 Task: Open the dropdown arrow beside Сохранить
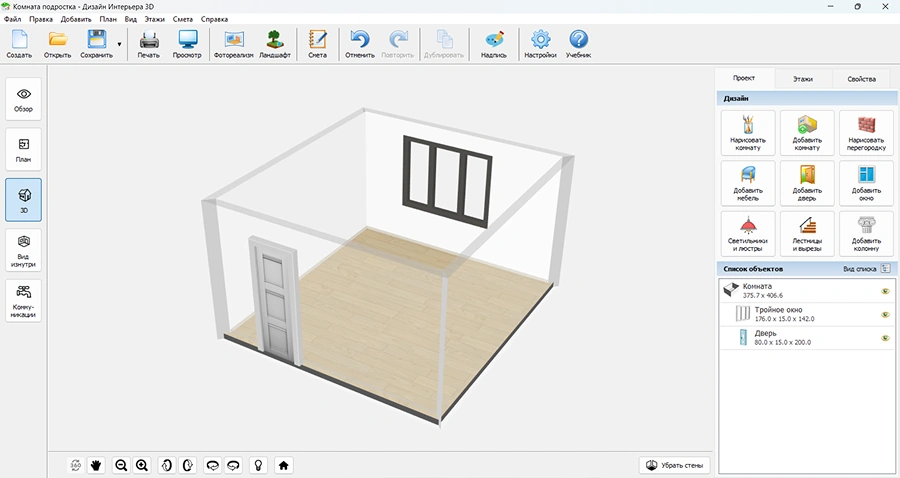point(120,44)
